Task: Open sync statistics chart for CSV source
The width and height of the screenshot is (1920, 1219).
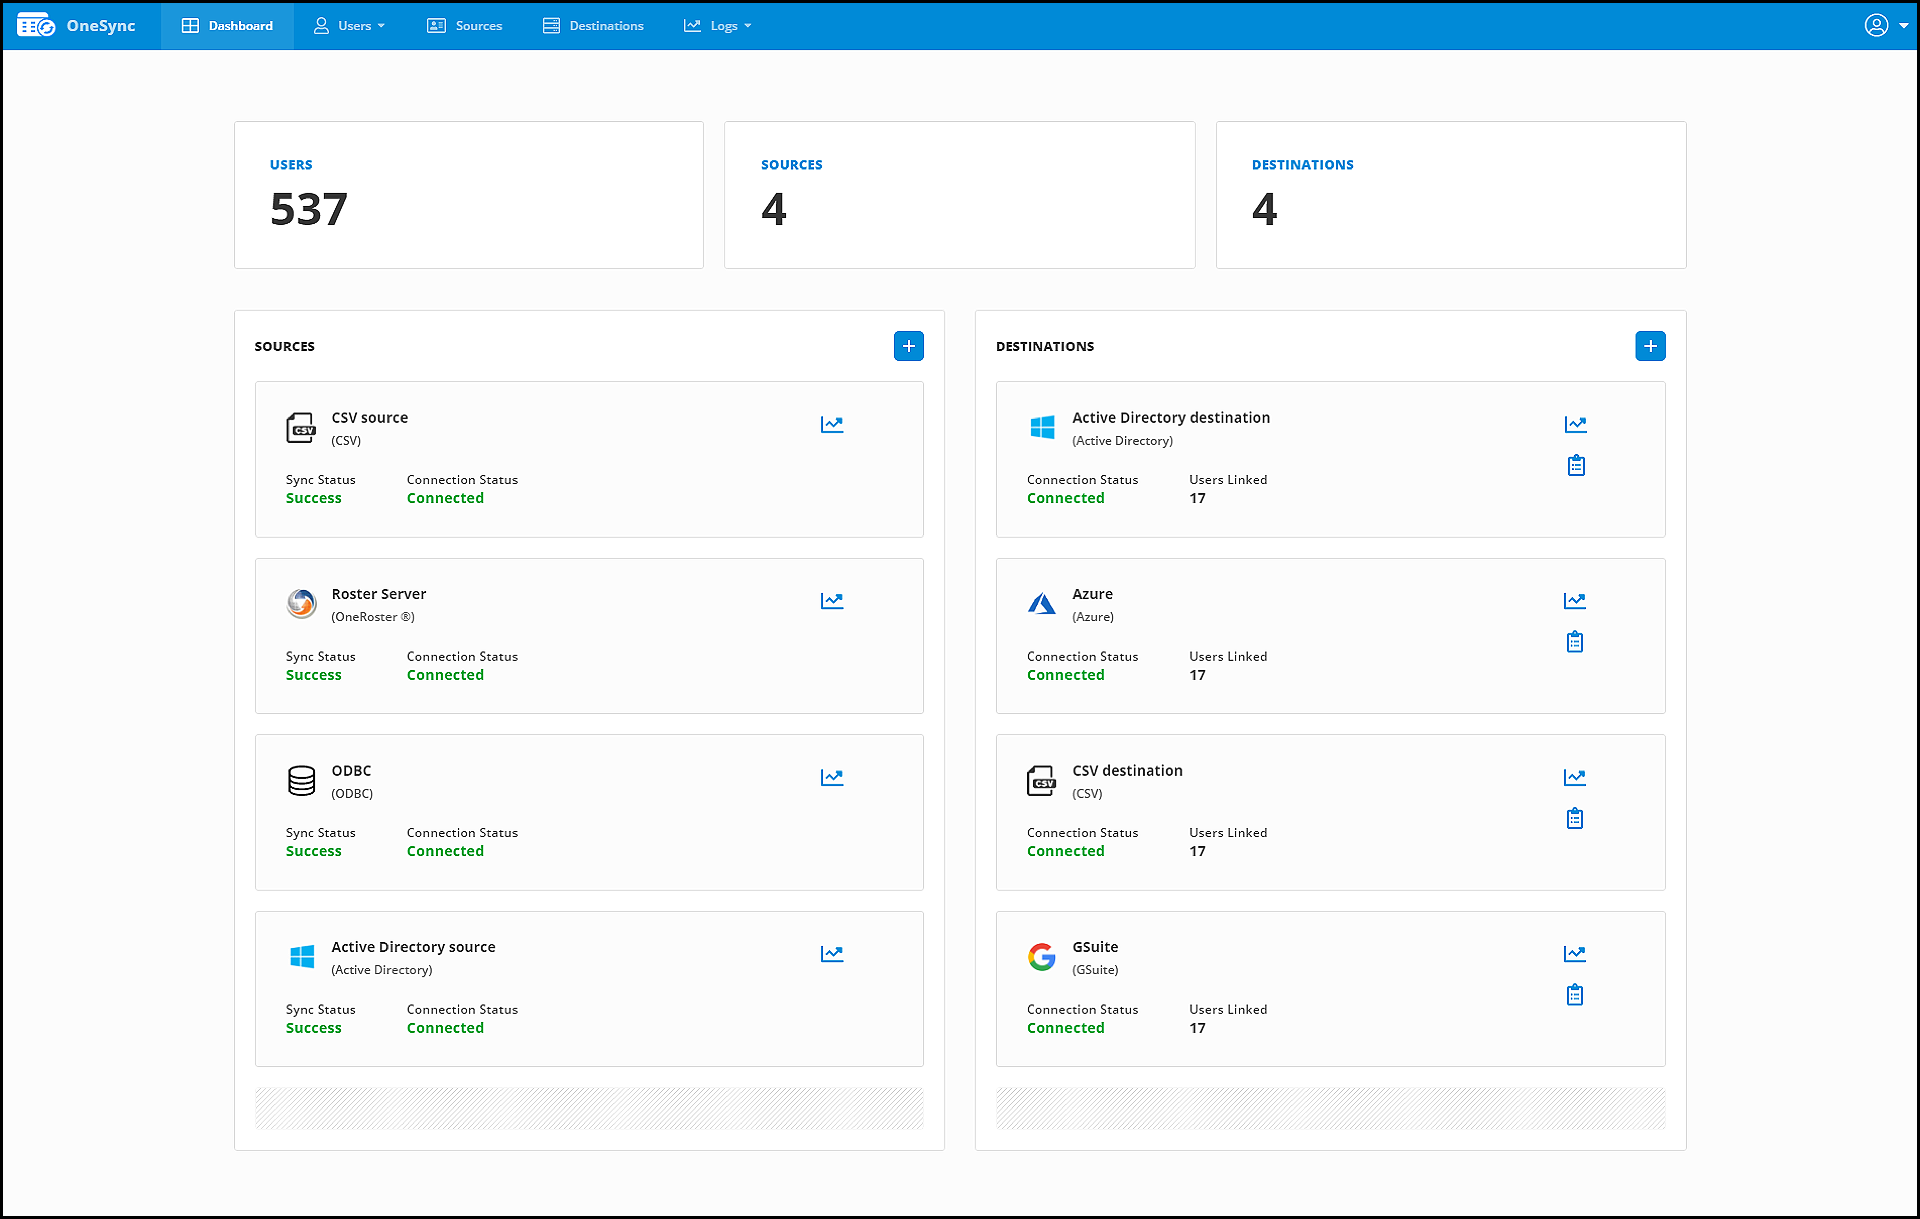Action: coord(832,424)
